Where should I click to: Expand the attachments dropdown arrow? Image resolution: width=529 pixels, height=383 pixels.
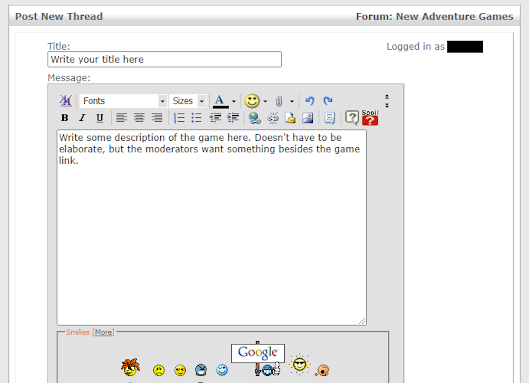pos(292,101)
